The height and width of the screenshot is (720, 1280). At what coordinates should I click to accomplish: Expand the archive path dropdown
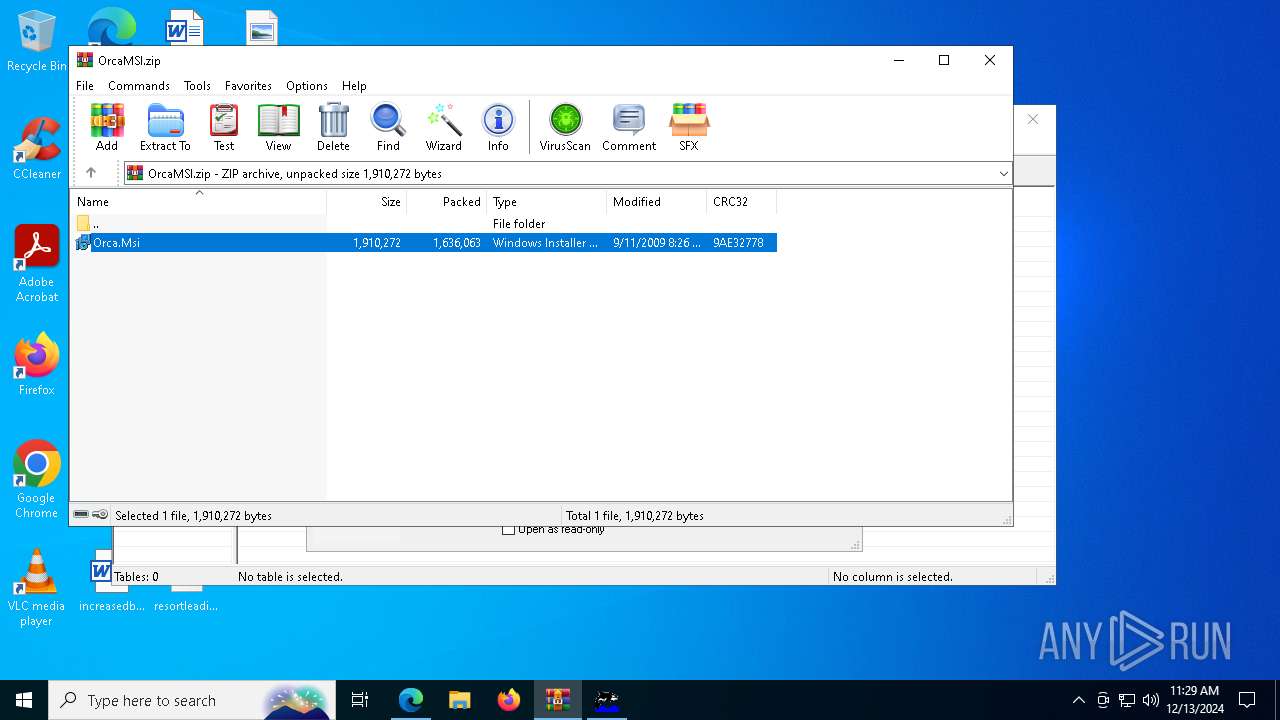coord(1003,174)
